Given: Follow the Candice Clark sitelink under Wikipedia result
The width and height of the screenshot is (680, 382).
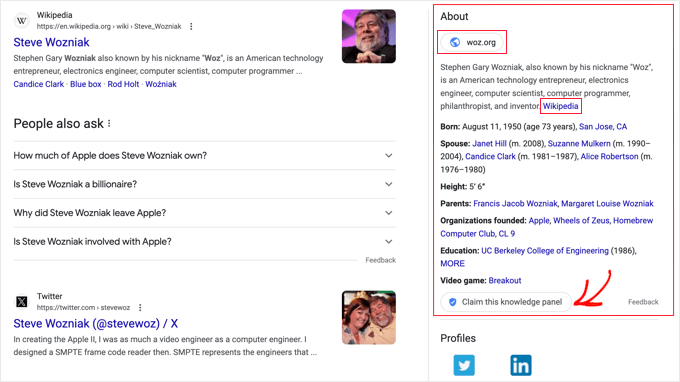Looking at the screenshot, I should (x=39, y=84).
